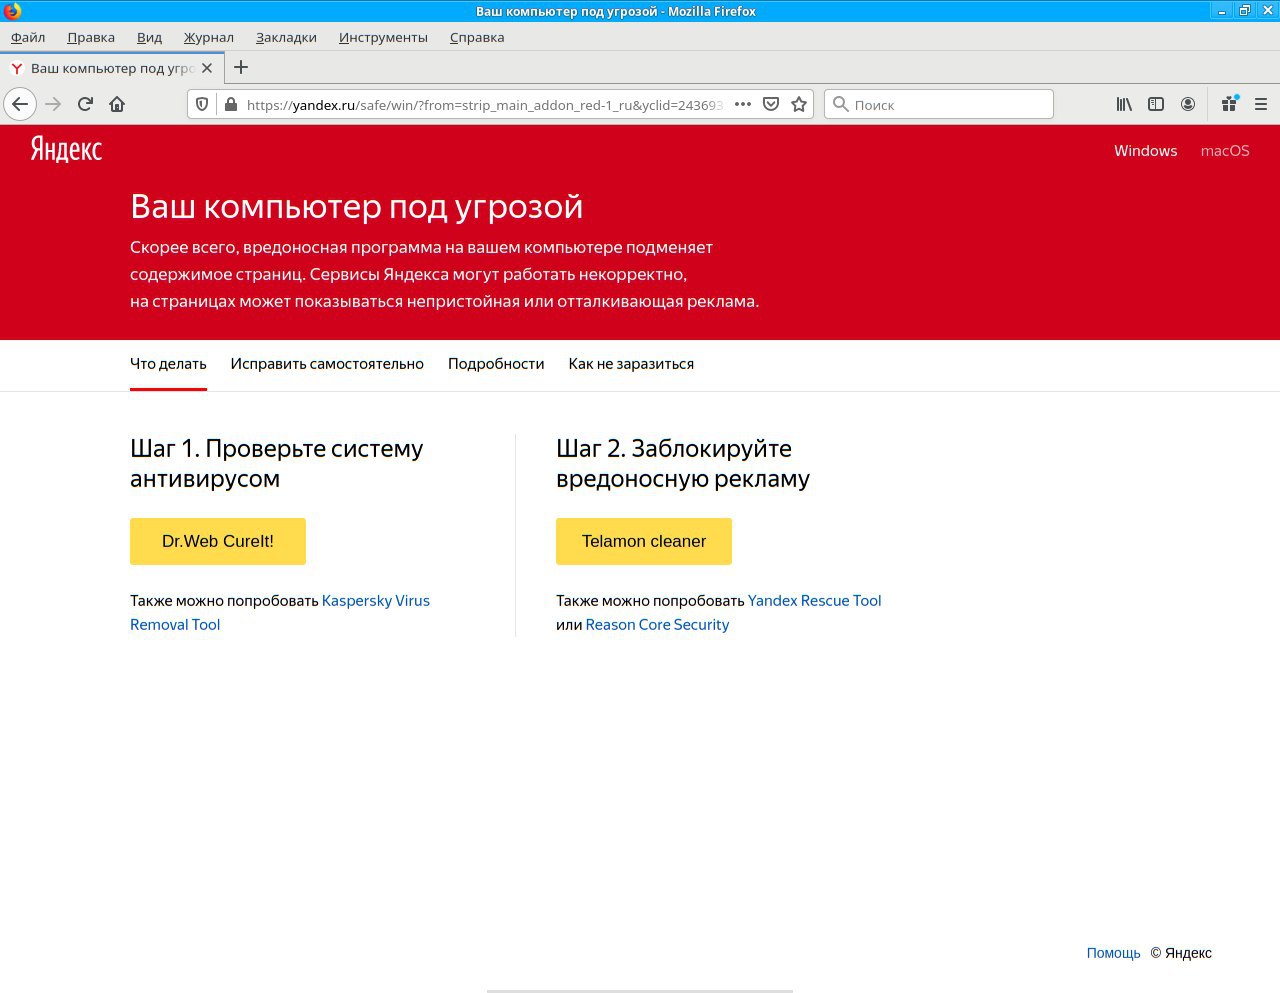Open the Инструменты menu
This screenshot has height=993, width=1280.
[383, 37]
